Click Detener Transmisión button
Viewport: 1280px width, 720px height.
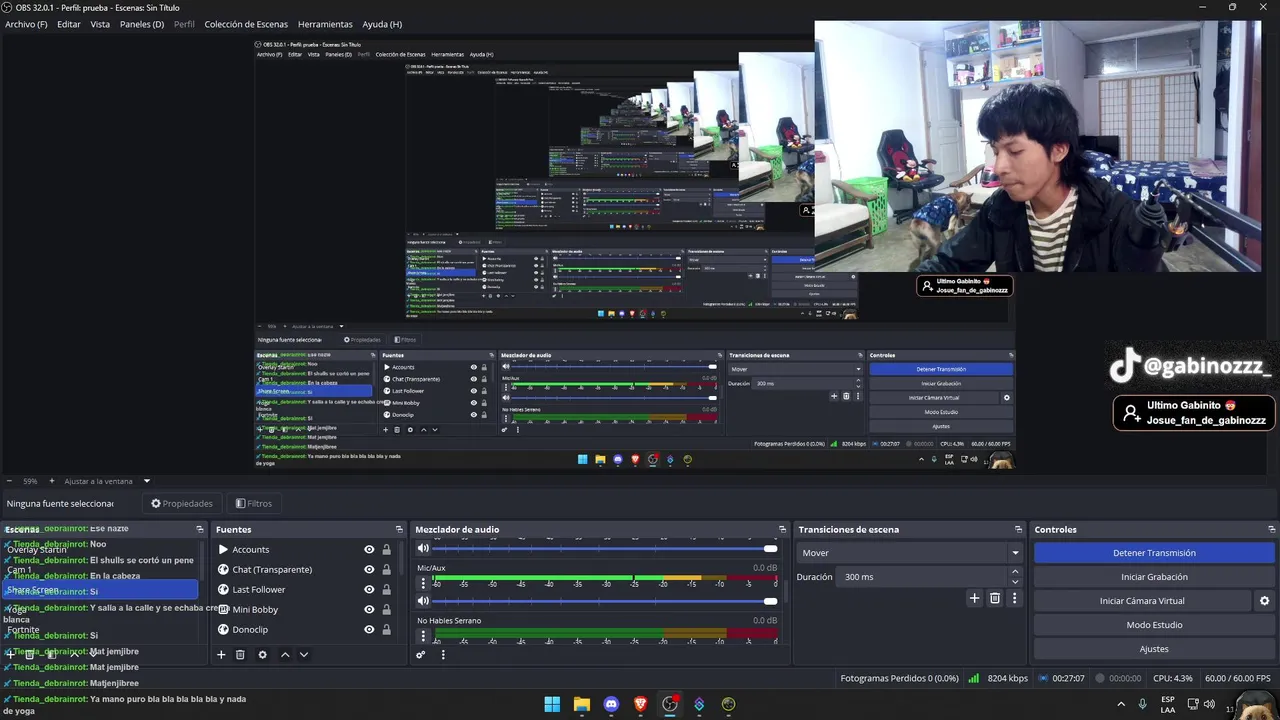point(1154,553)
